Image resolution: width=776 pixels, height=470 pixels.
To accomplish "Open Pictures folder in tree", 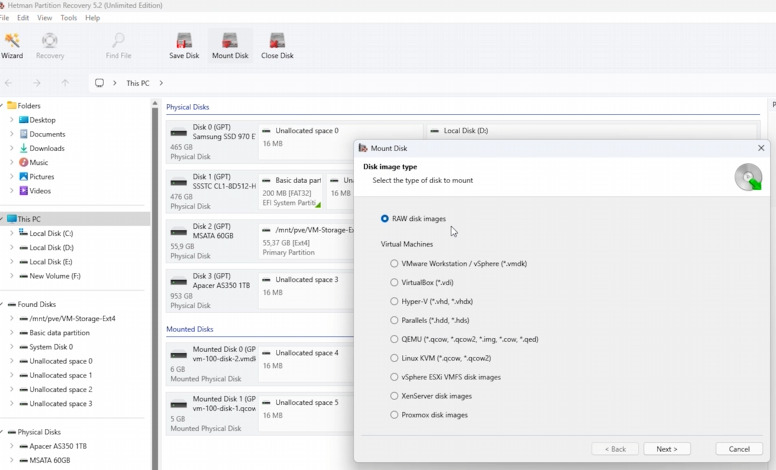I will (x=36, y=177).
